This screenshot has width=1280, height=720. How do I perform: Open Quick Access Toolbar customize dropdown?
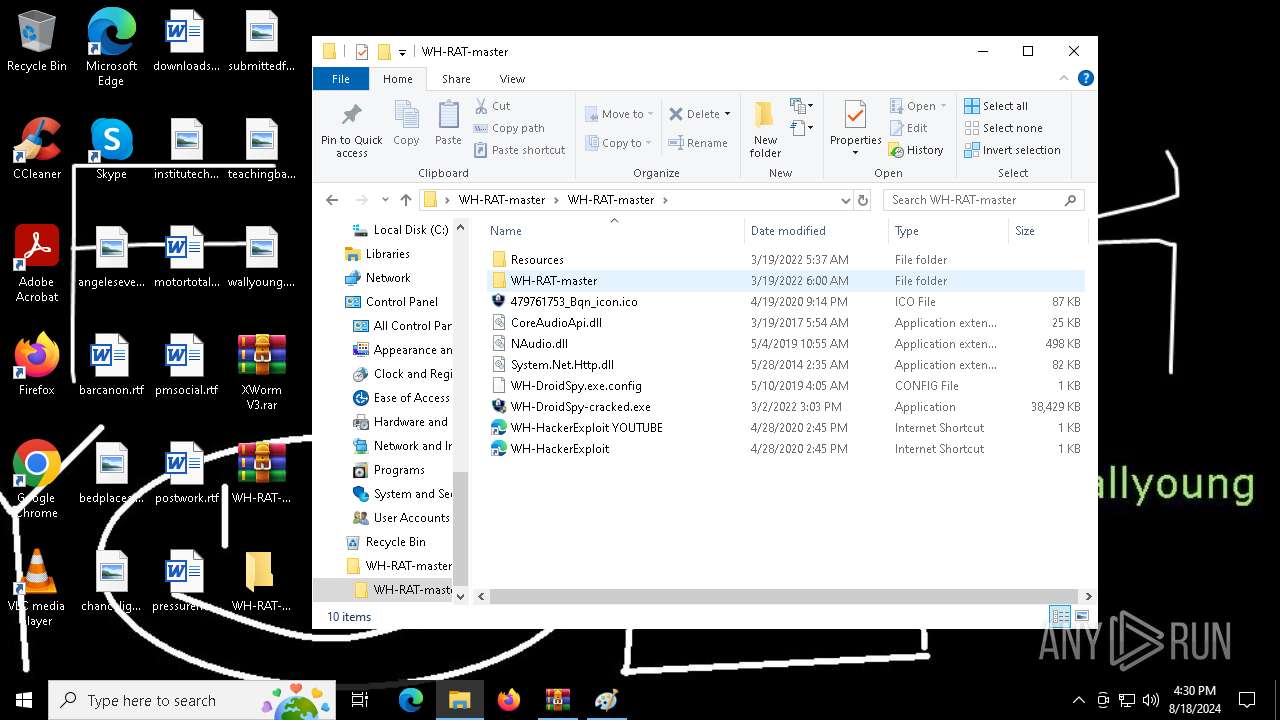(x=402, y=52)
